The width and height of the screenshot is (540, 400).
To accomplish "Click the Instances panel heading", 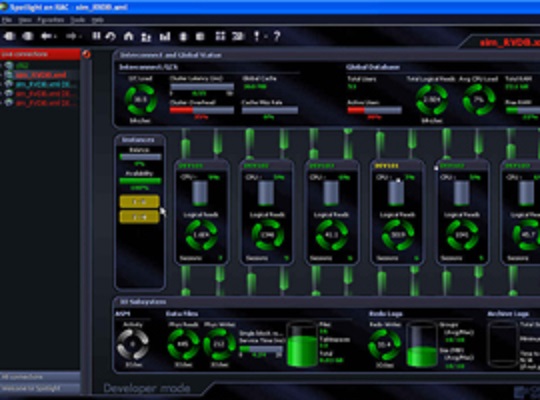I will point(138,140).
